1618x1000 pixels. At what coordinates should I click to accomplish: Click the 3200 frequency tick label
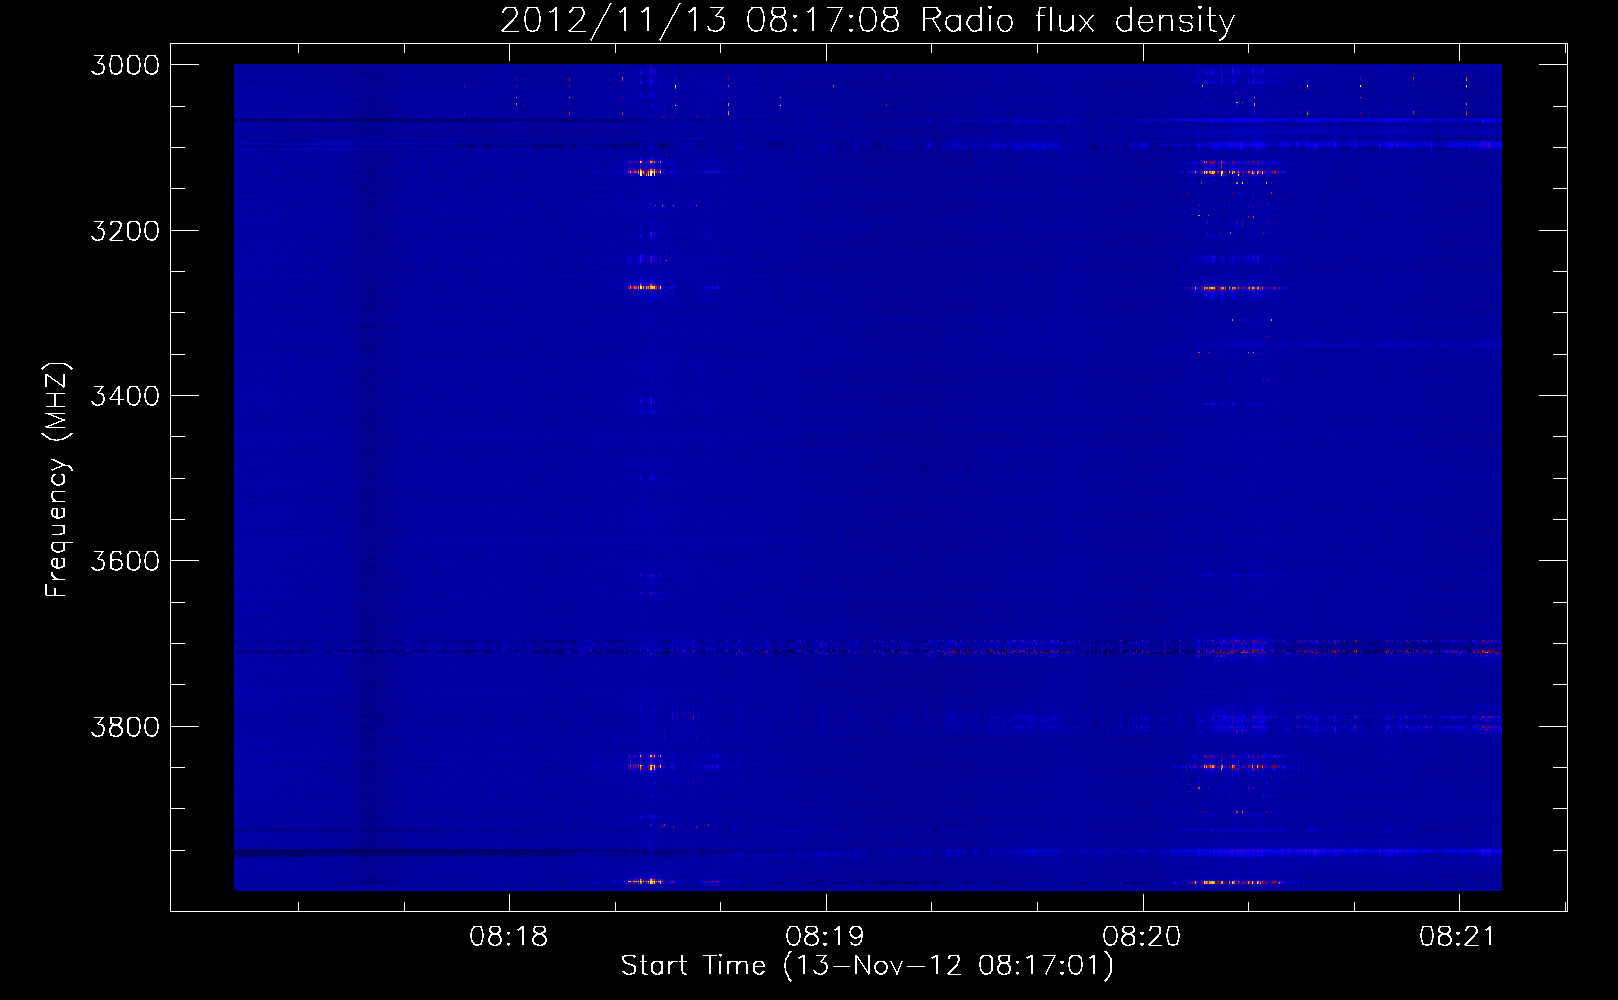(x=125, y=231)
